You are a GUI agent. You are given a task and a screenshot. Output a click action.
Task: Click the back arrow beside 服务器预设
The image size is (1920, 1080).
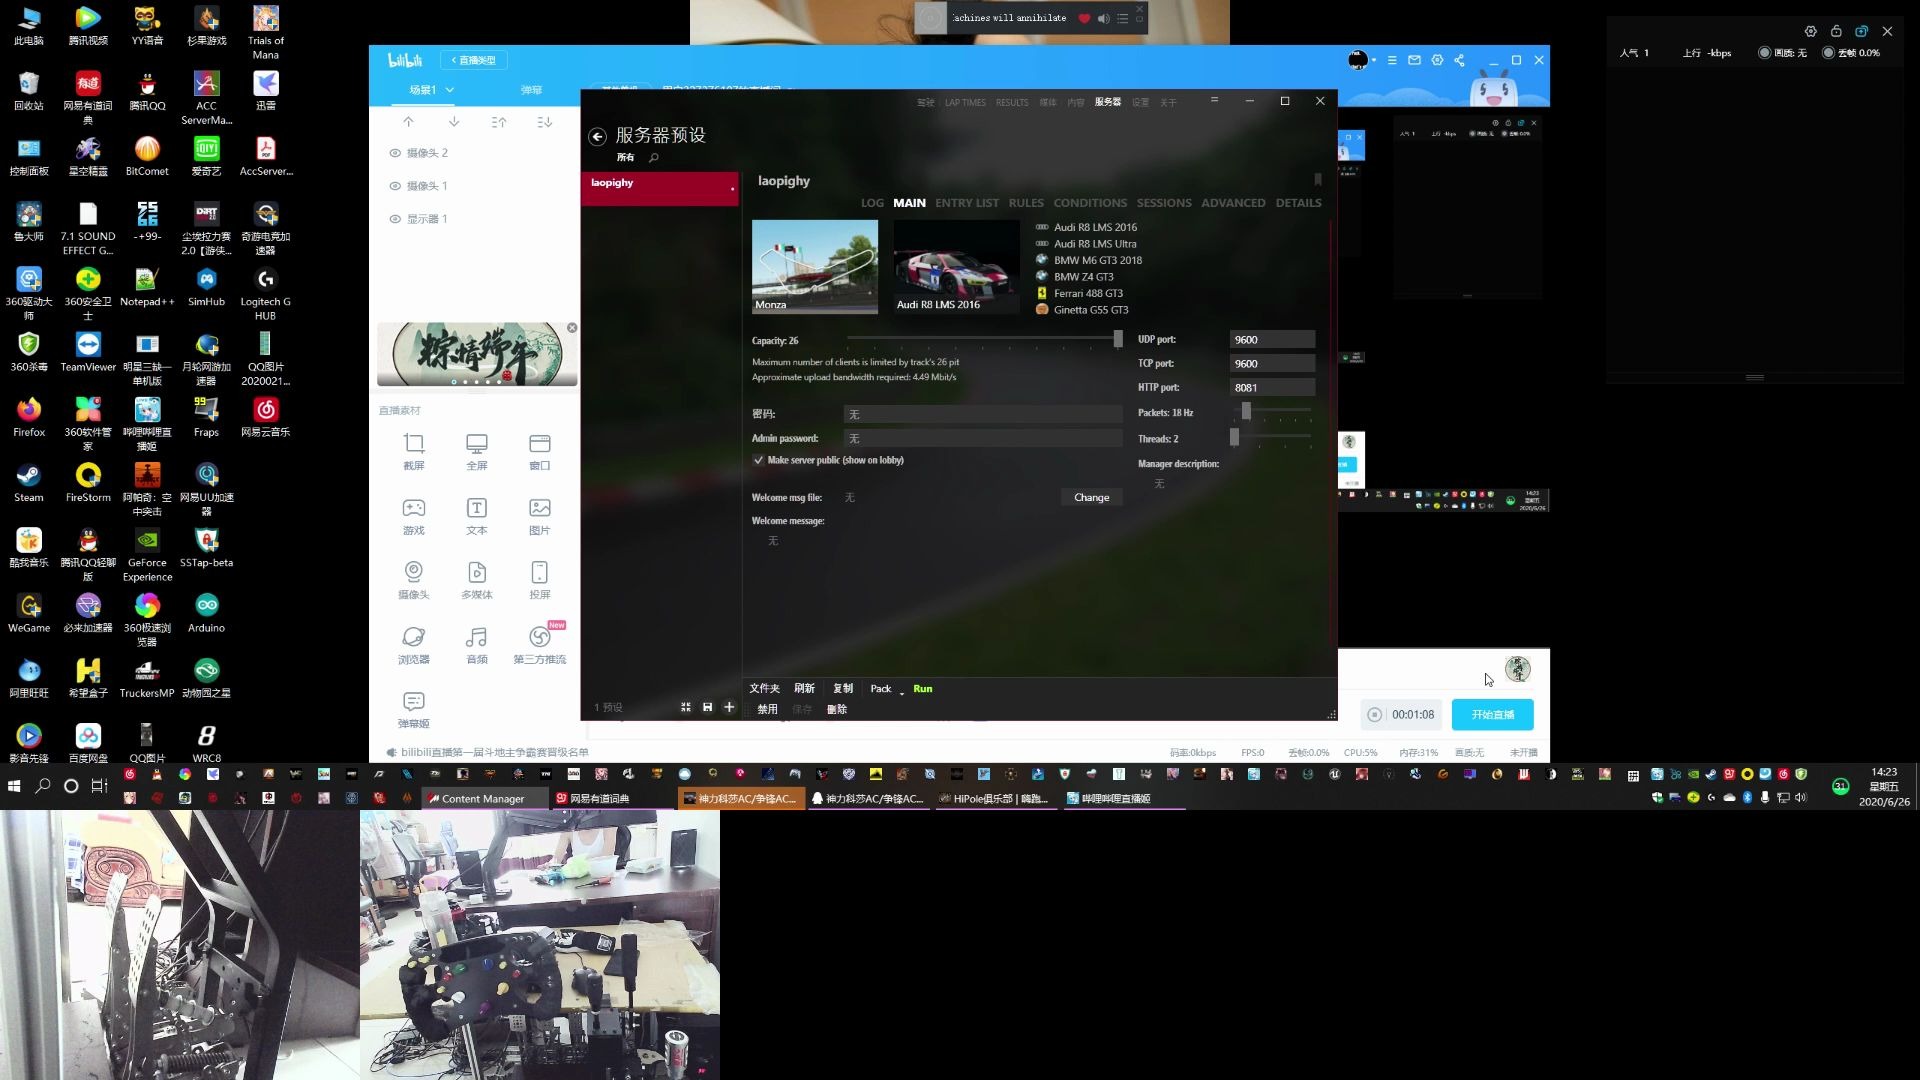597,137
